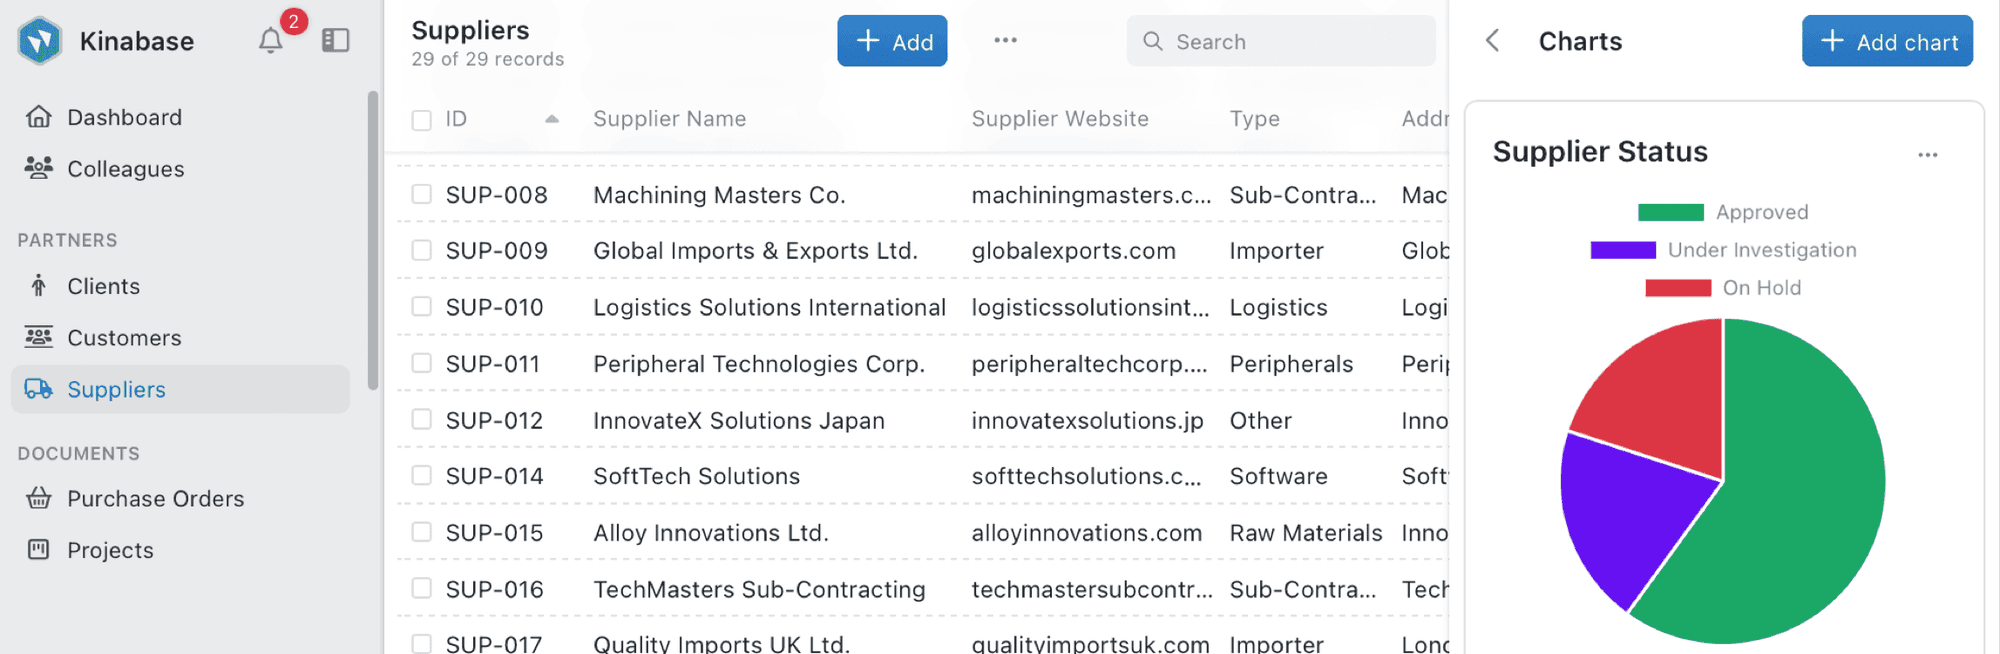2000x654 pixels.
Task: Open Dashboard via the home icon
Action: (x=39, y=117)
